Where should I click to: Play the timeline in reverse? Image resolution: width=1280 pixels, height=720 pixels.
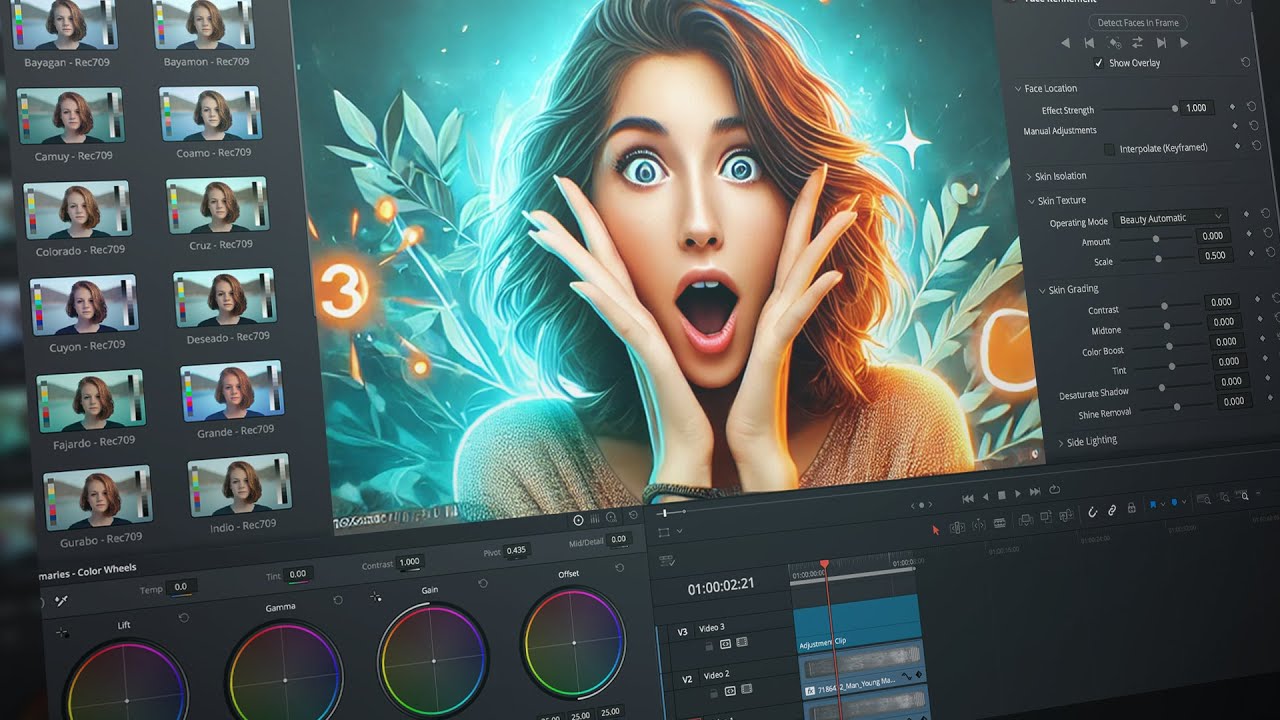point(985,497)
